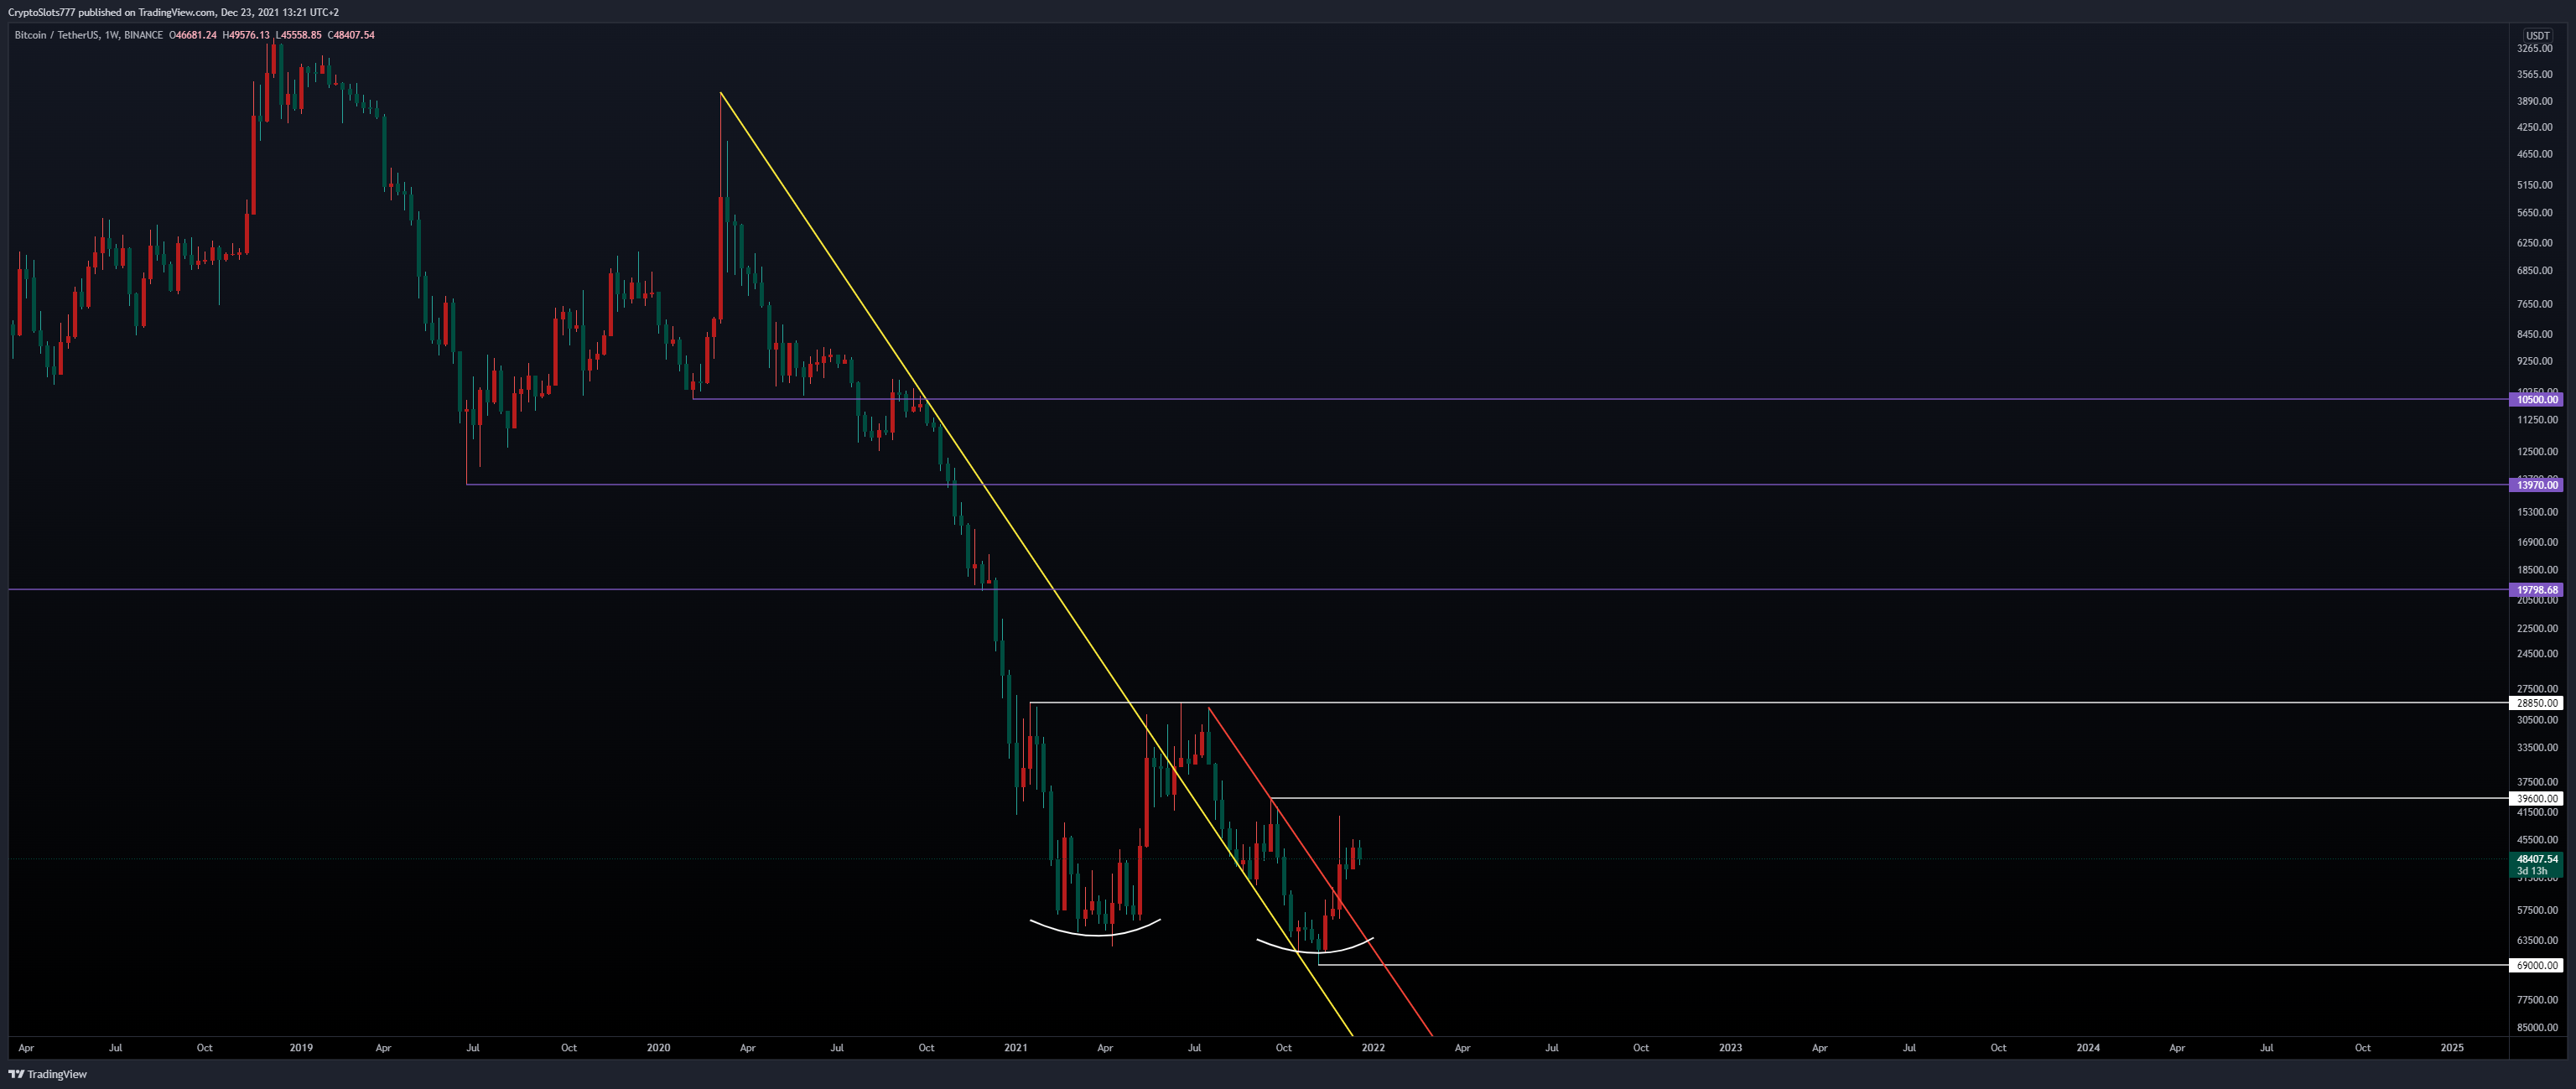Click the 2022 label on time axis

click(1373, 1048)
